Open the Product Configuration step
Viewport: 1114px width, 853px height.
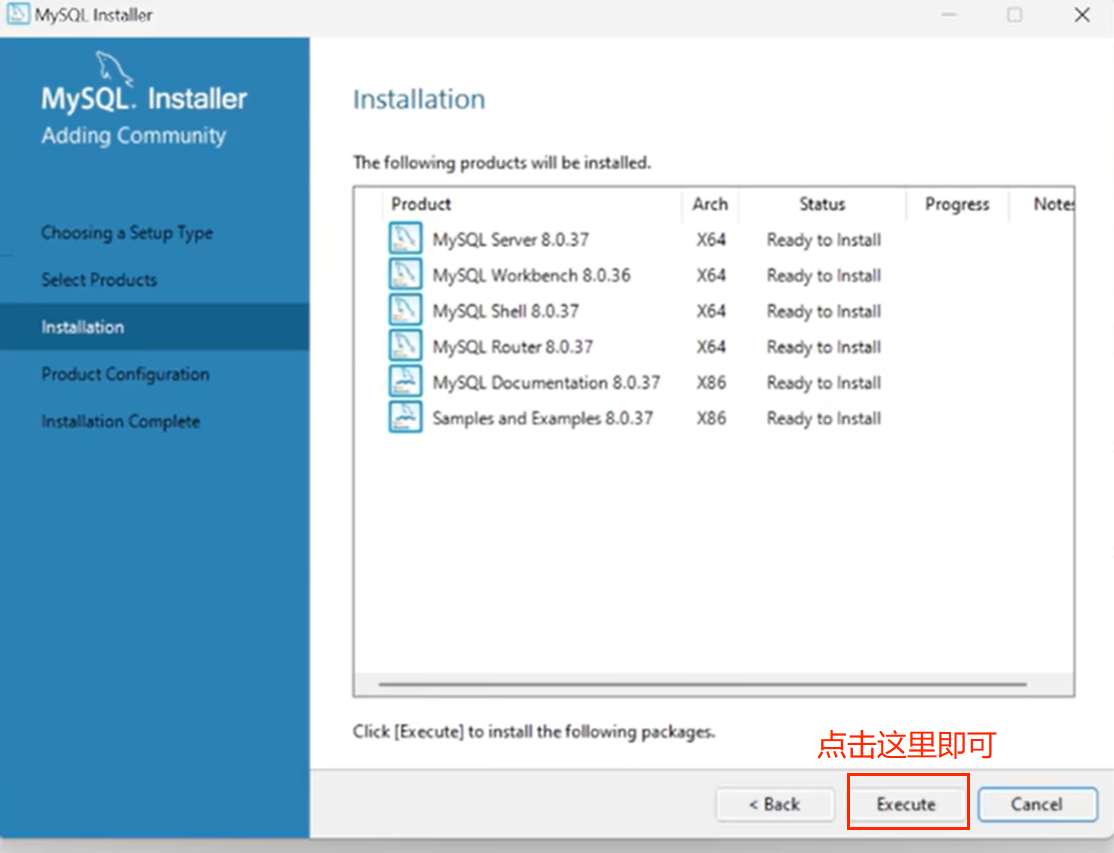[125, 374]
